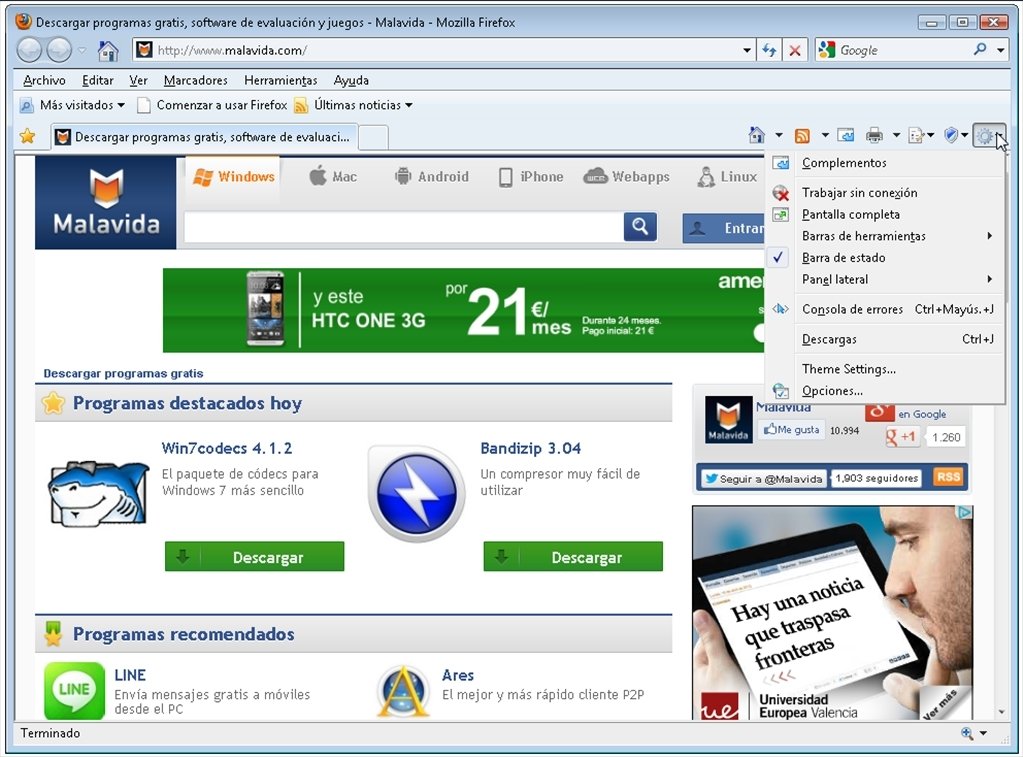Image resolution: width=1023 pixels, height=757 pixels.
Task: Click the gear tools icon
Action: 985,136
